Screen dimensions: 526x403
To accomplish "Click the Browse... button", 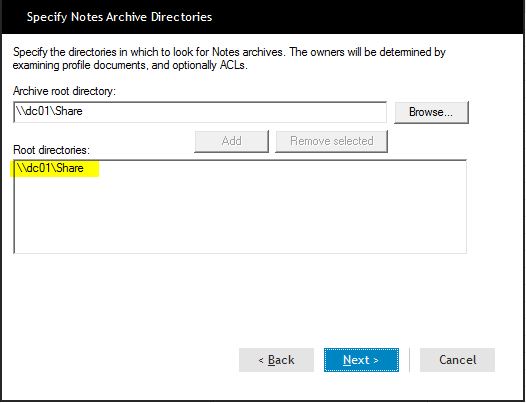I will (431, 112).
